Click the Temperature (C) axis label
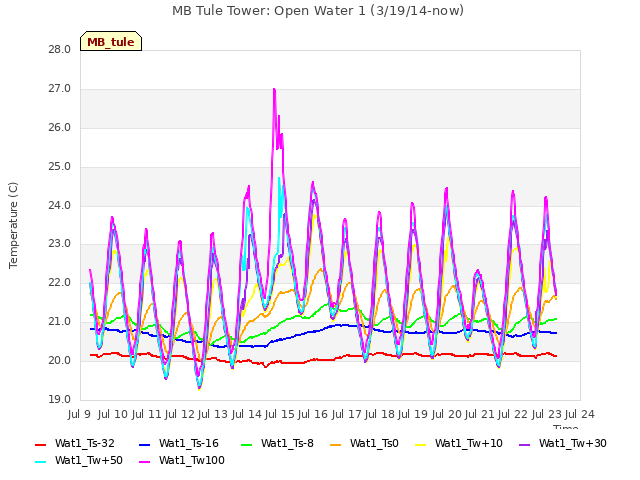The image size is (640, 480). (13, 225)
